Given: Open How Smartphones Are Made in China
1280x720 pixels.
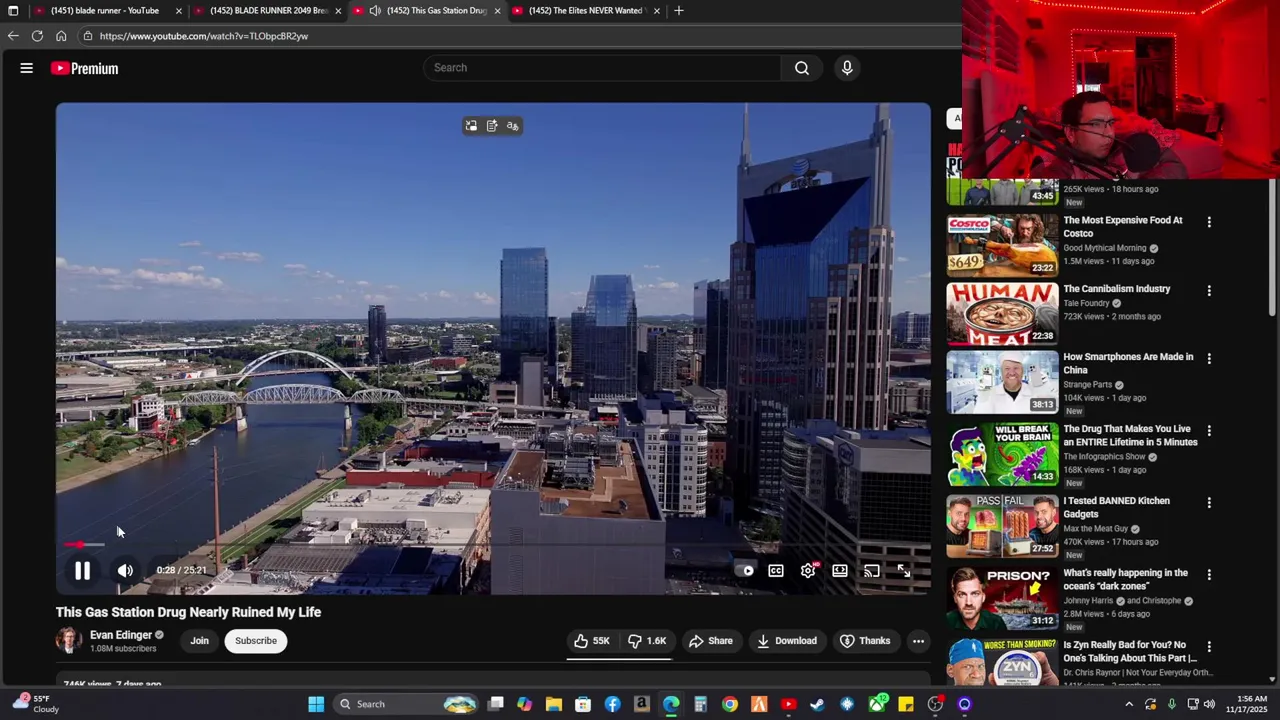Looking at the screenshot, I should pos(1128,363).
